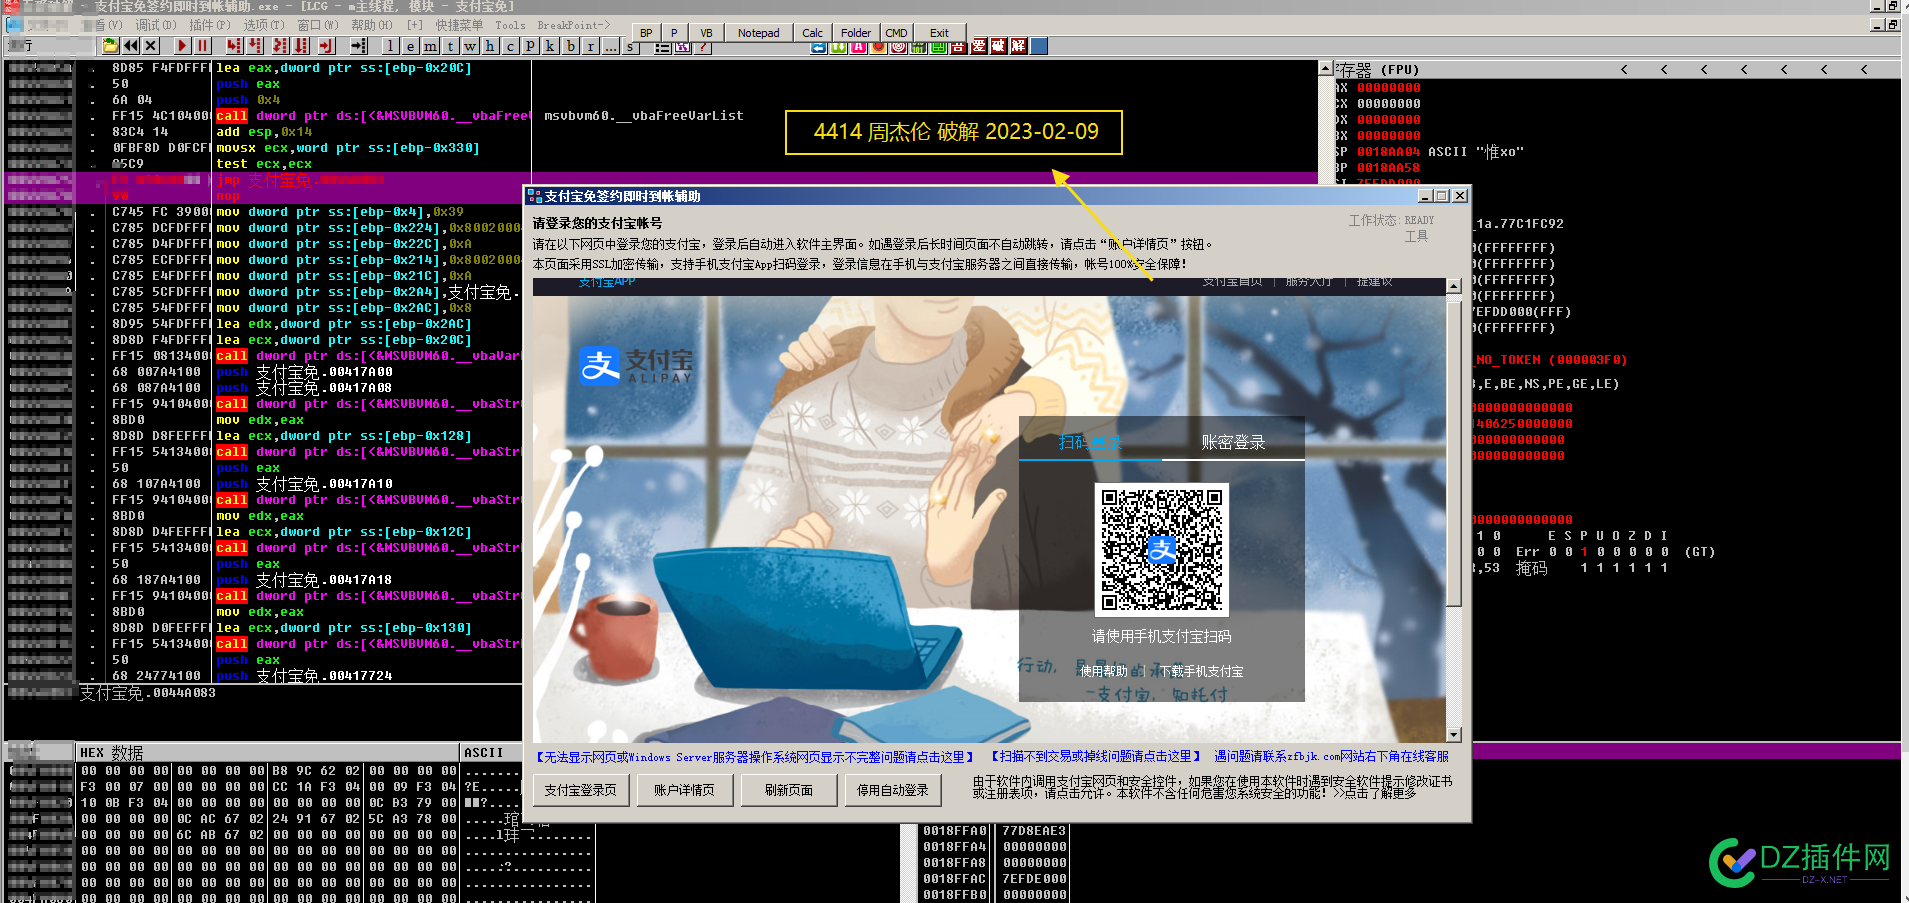
Task: Open Call stack with the 'k' button
Action: click(x=550, y=46)
